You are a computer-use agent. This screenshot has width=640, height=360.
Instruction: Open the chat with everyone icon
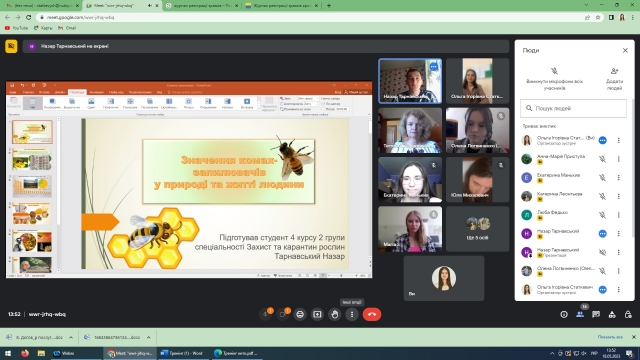point(596,314)
